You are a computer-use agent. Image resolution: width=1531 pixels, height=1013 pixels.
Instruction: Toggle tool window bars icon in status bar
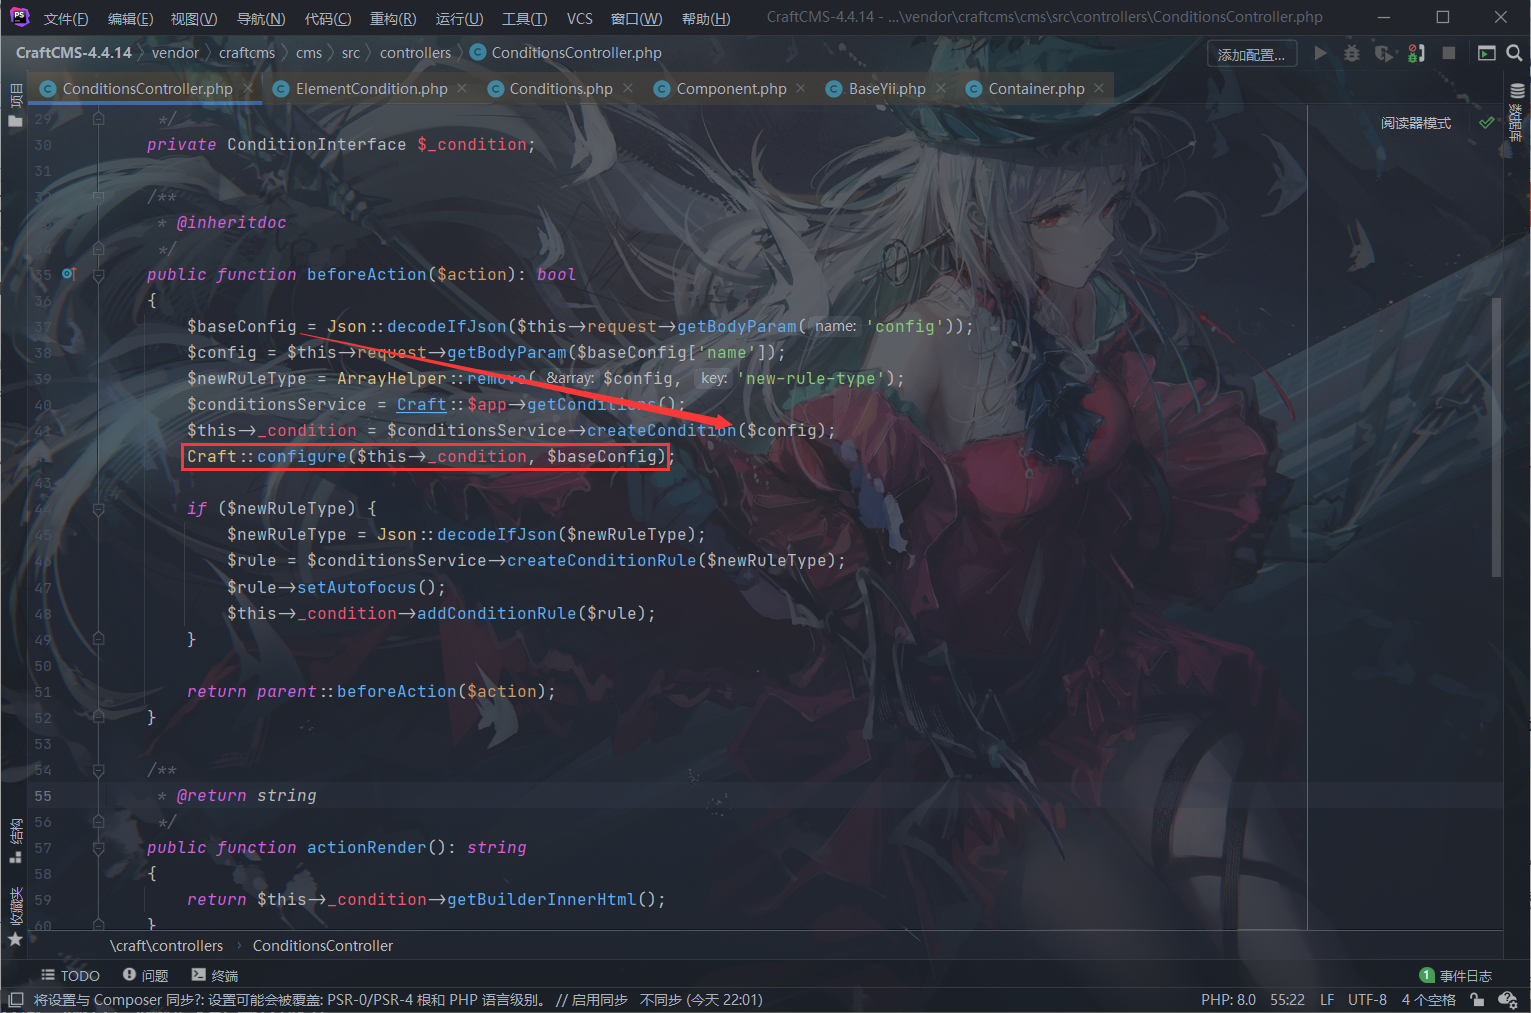(x=15, y=999)
